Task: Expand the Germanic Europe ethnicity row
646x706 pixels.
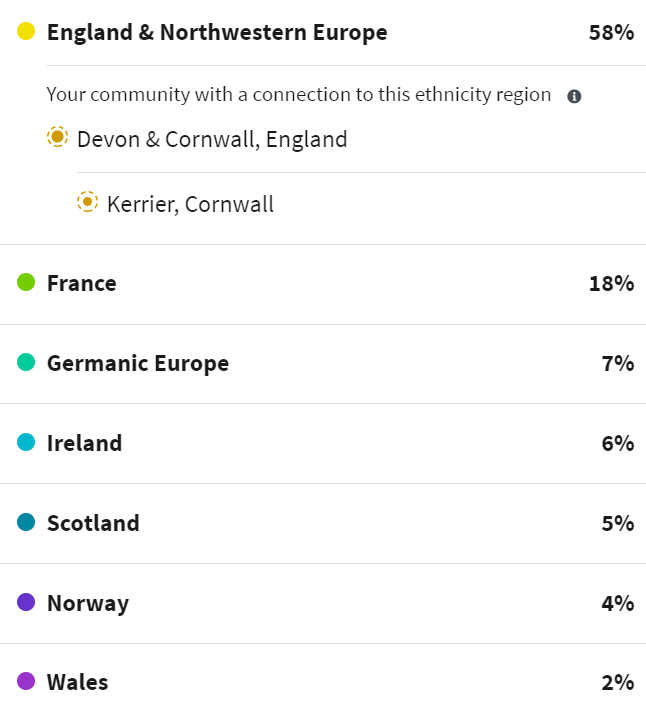Action: pyautogui.click(x=138, y=363)
